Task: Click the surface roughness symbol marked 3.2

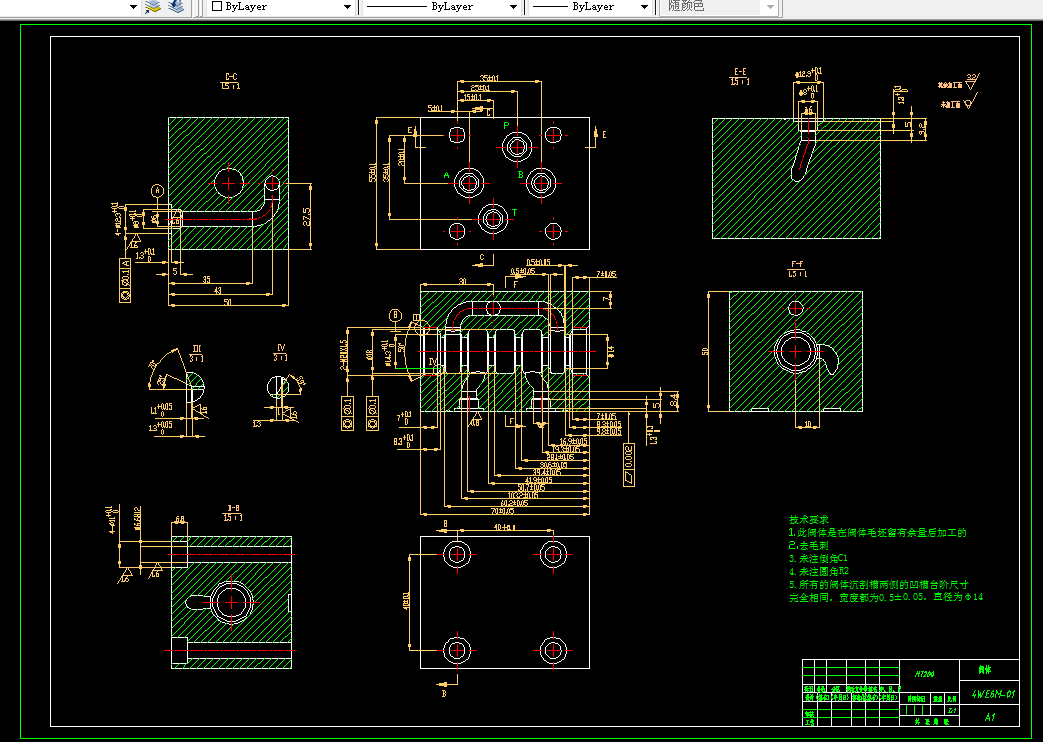Action: tap(972, 81)
